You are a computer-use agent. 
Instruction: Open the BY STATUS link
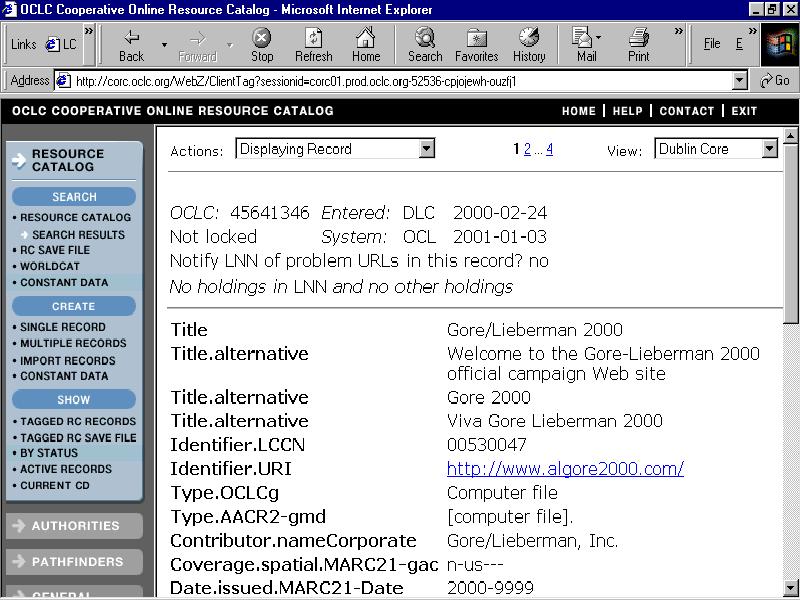coord(49,453)
